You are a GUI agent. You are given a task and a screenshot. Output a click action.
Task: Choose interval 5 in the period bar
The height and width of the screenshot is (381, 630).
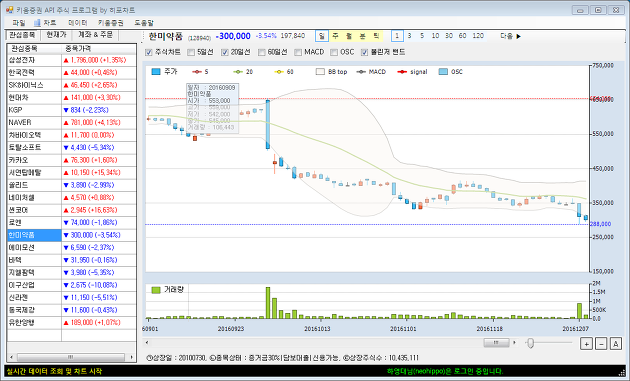[422, 36]
